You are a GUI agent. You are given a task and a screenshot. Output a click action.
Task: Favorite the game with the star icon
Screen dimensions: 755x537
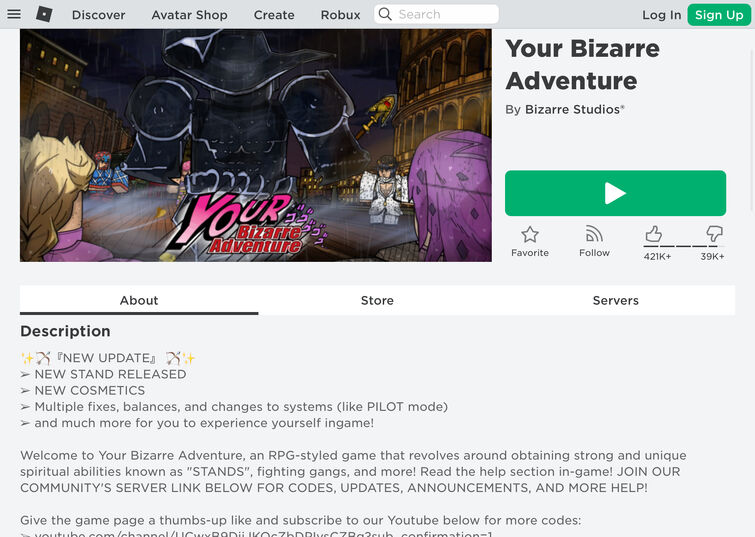(x=530, y=235)
